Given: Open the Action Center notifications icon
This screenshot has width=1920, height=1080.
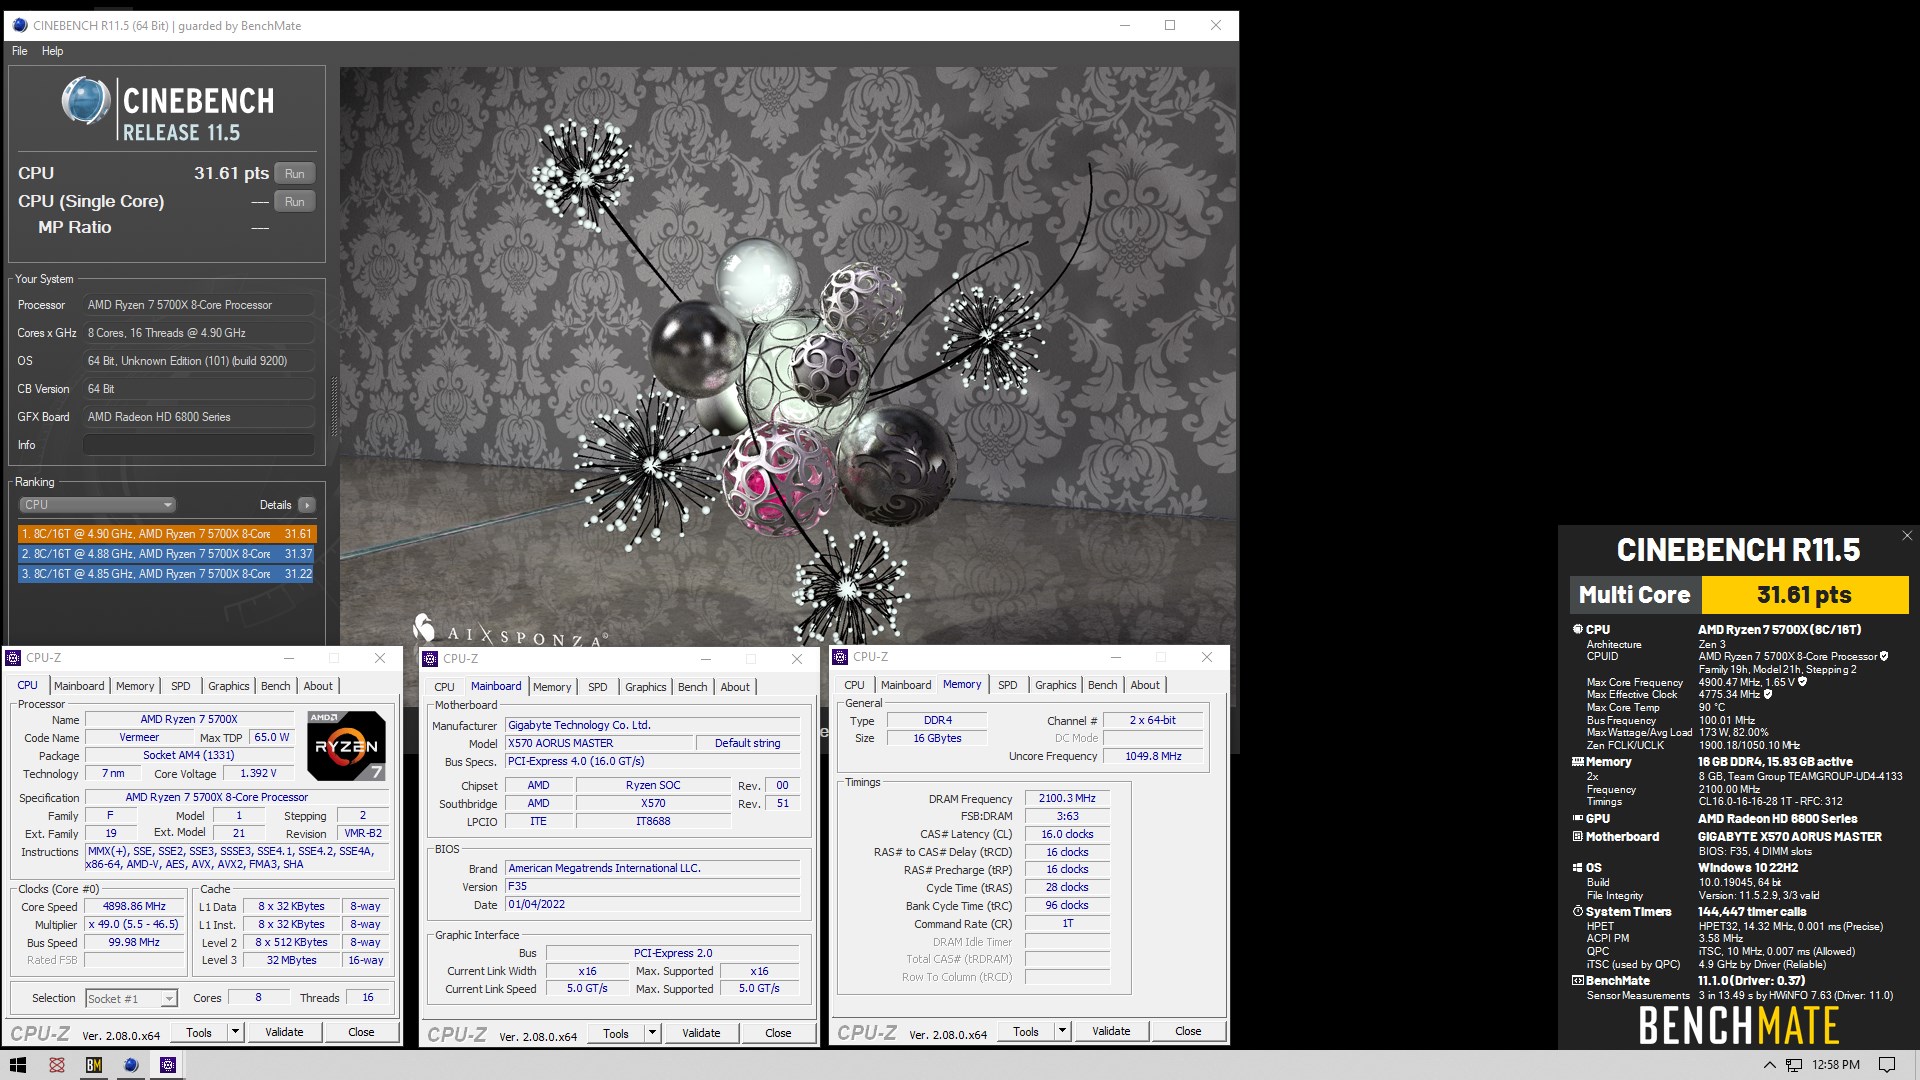Looking at the screenshot, I should [x=1887, y=1065].
